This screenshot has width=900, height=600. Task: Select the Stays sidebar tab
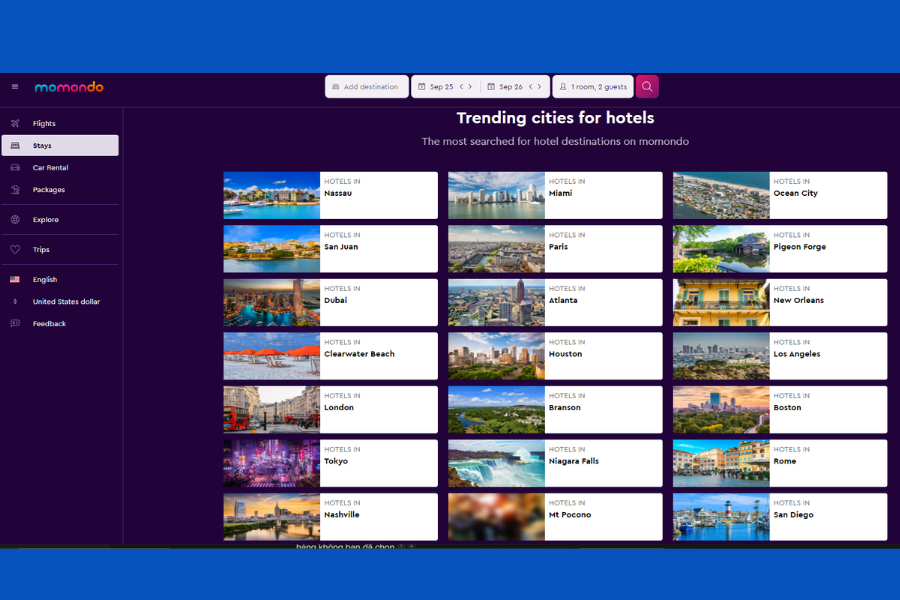60,146
